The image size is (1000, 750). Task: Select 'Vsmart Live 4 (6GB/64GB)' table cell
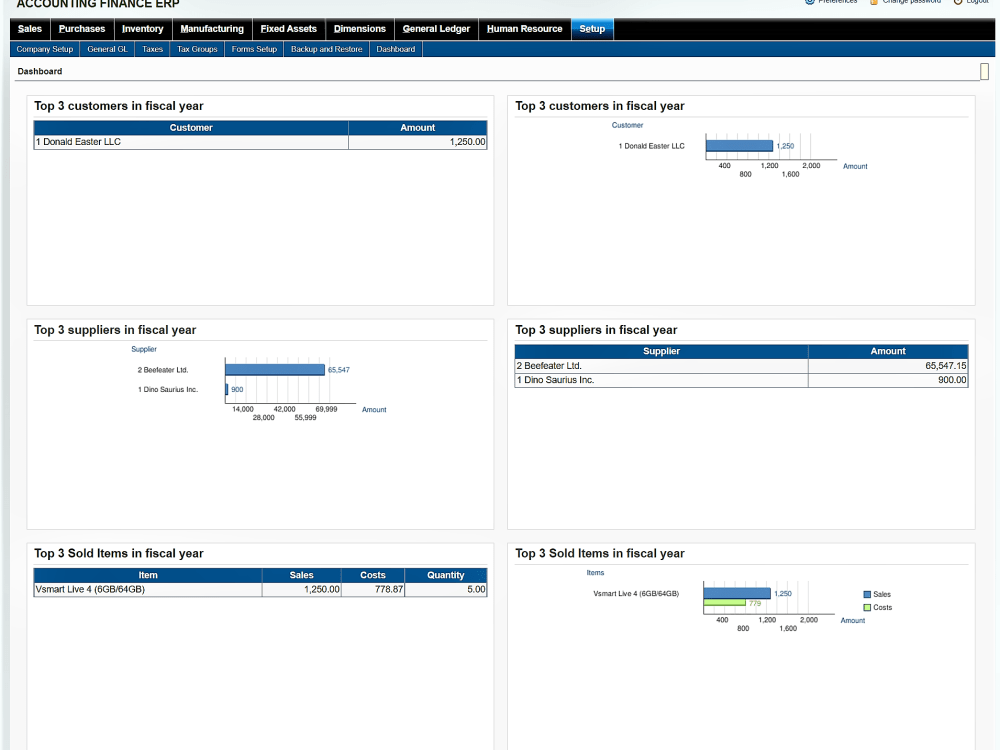(x=148, y=590)
